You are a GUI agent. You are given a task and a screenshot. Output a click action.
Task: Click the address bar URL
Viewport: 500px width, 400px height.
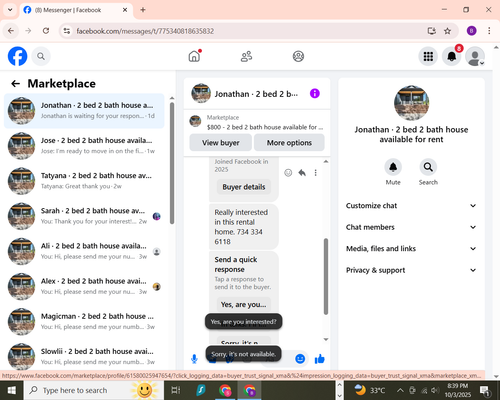145,31
